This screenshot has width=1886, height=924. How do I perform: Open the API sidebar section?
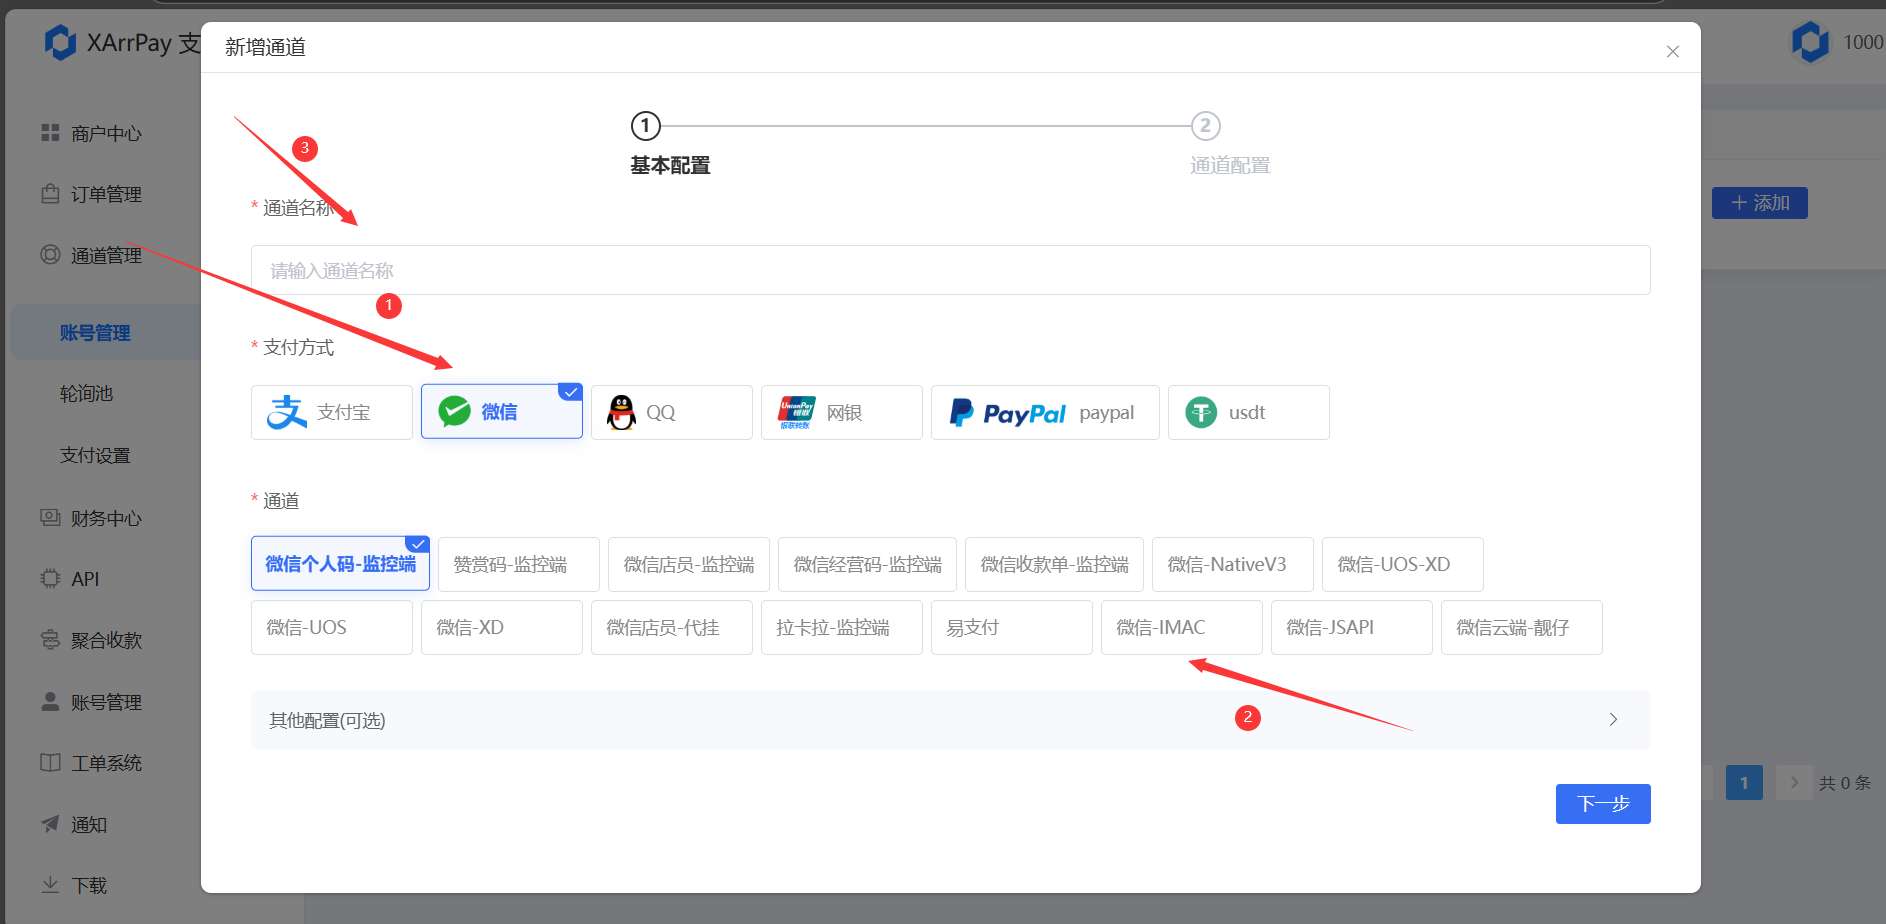click(x=85, y=578)
